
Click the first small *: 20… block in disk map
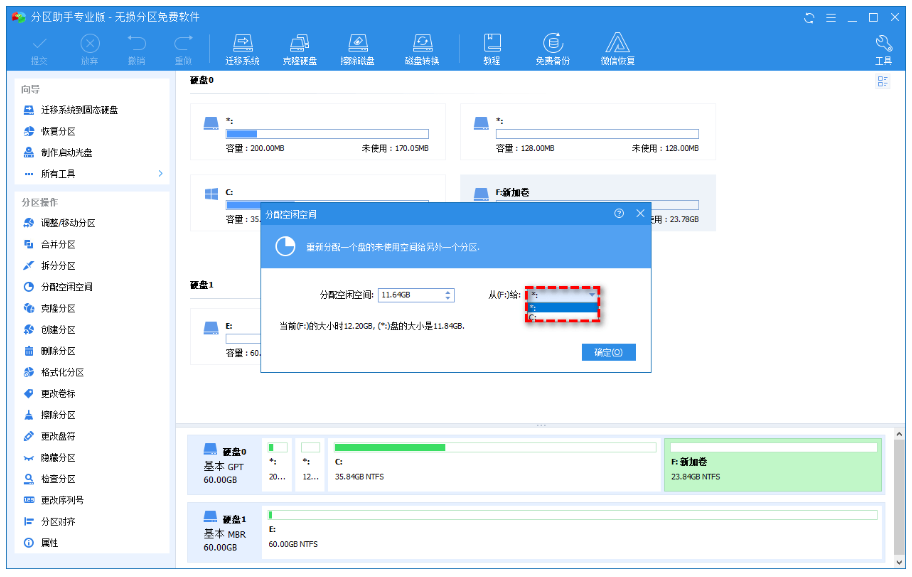click(277, 464)
